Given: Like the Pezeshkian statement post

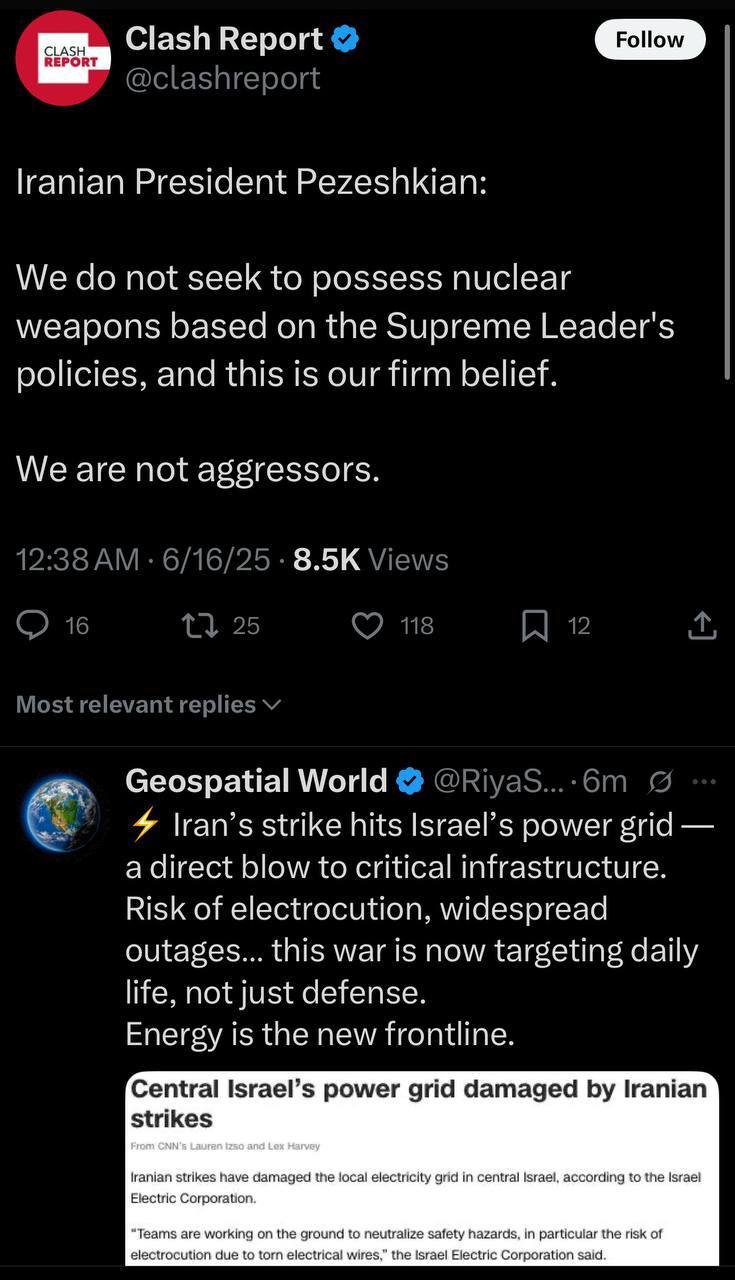Looking at the screenshot, I should coord(368,626).
